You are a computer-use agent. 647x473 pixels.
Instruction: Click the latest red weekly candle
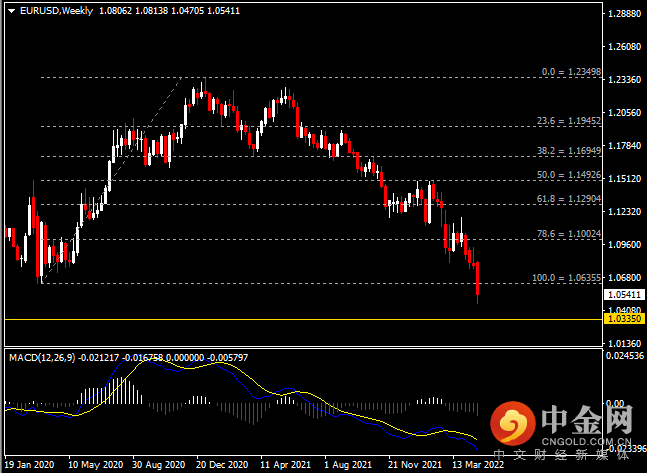tap(477, 283)
